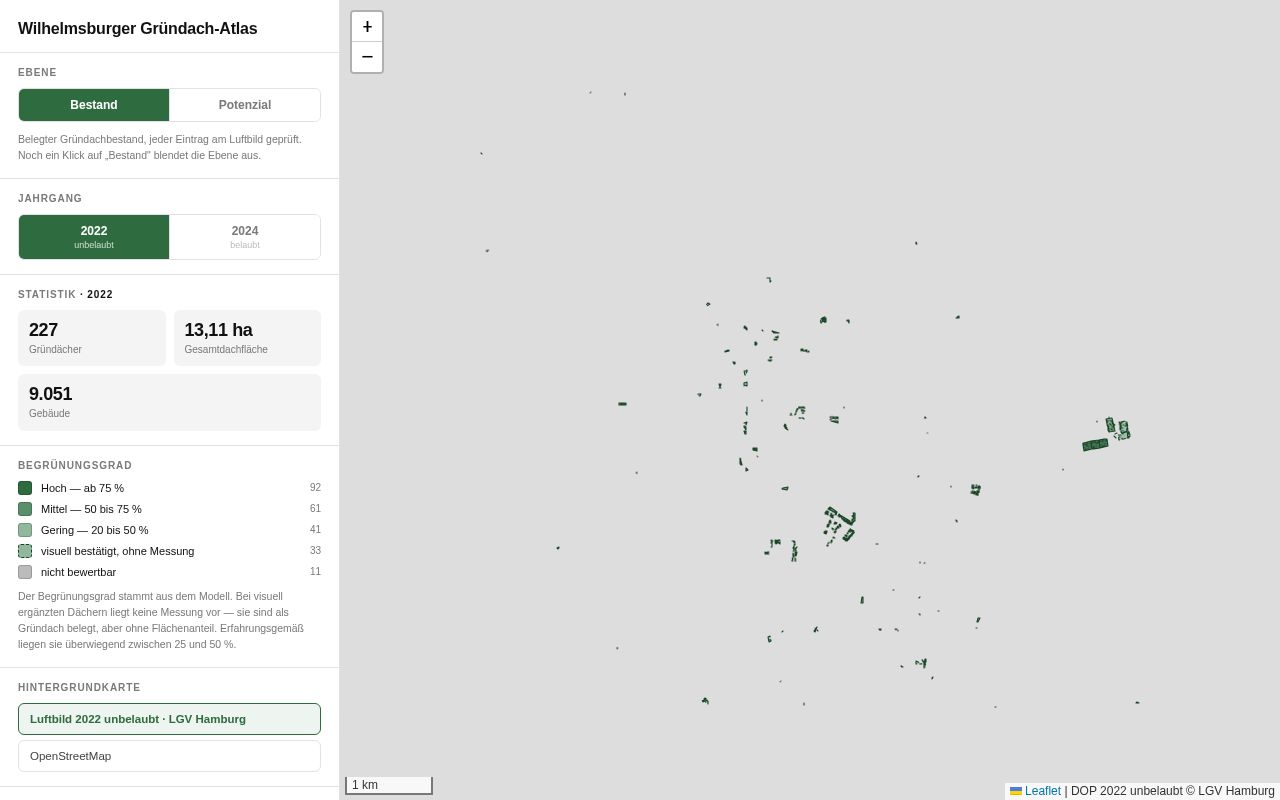
Task: Click the 1 km scale bar
Action: [x=389, y=785]
